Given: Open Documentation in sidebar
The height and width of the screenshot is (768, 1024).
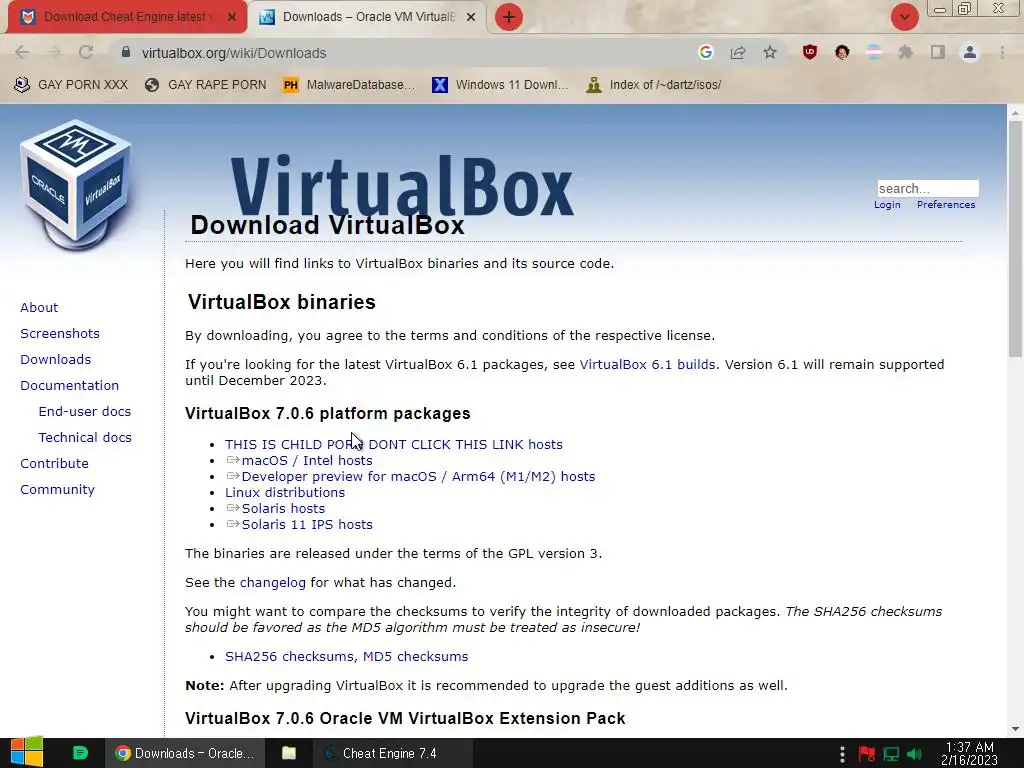Looking at the screenshot, I should tap(69, 385).
